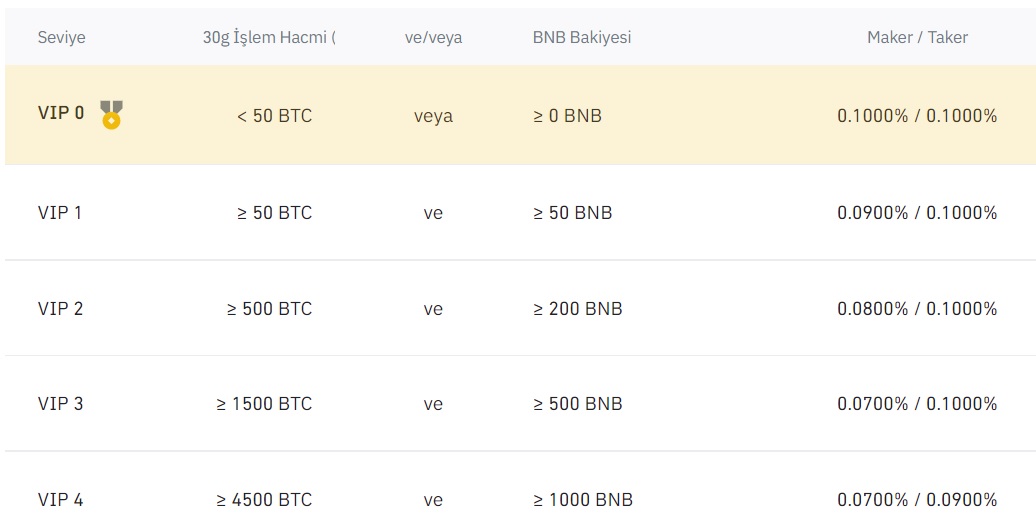Screen dimensions: 1036x531
Task: Click the ≥ 500 BTC volume cell
Action: point(269,308)
